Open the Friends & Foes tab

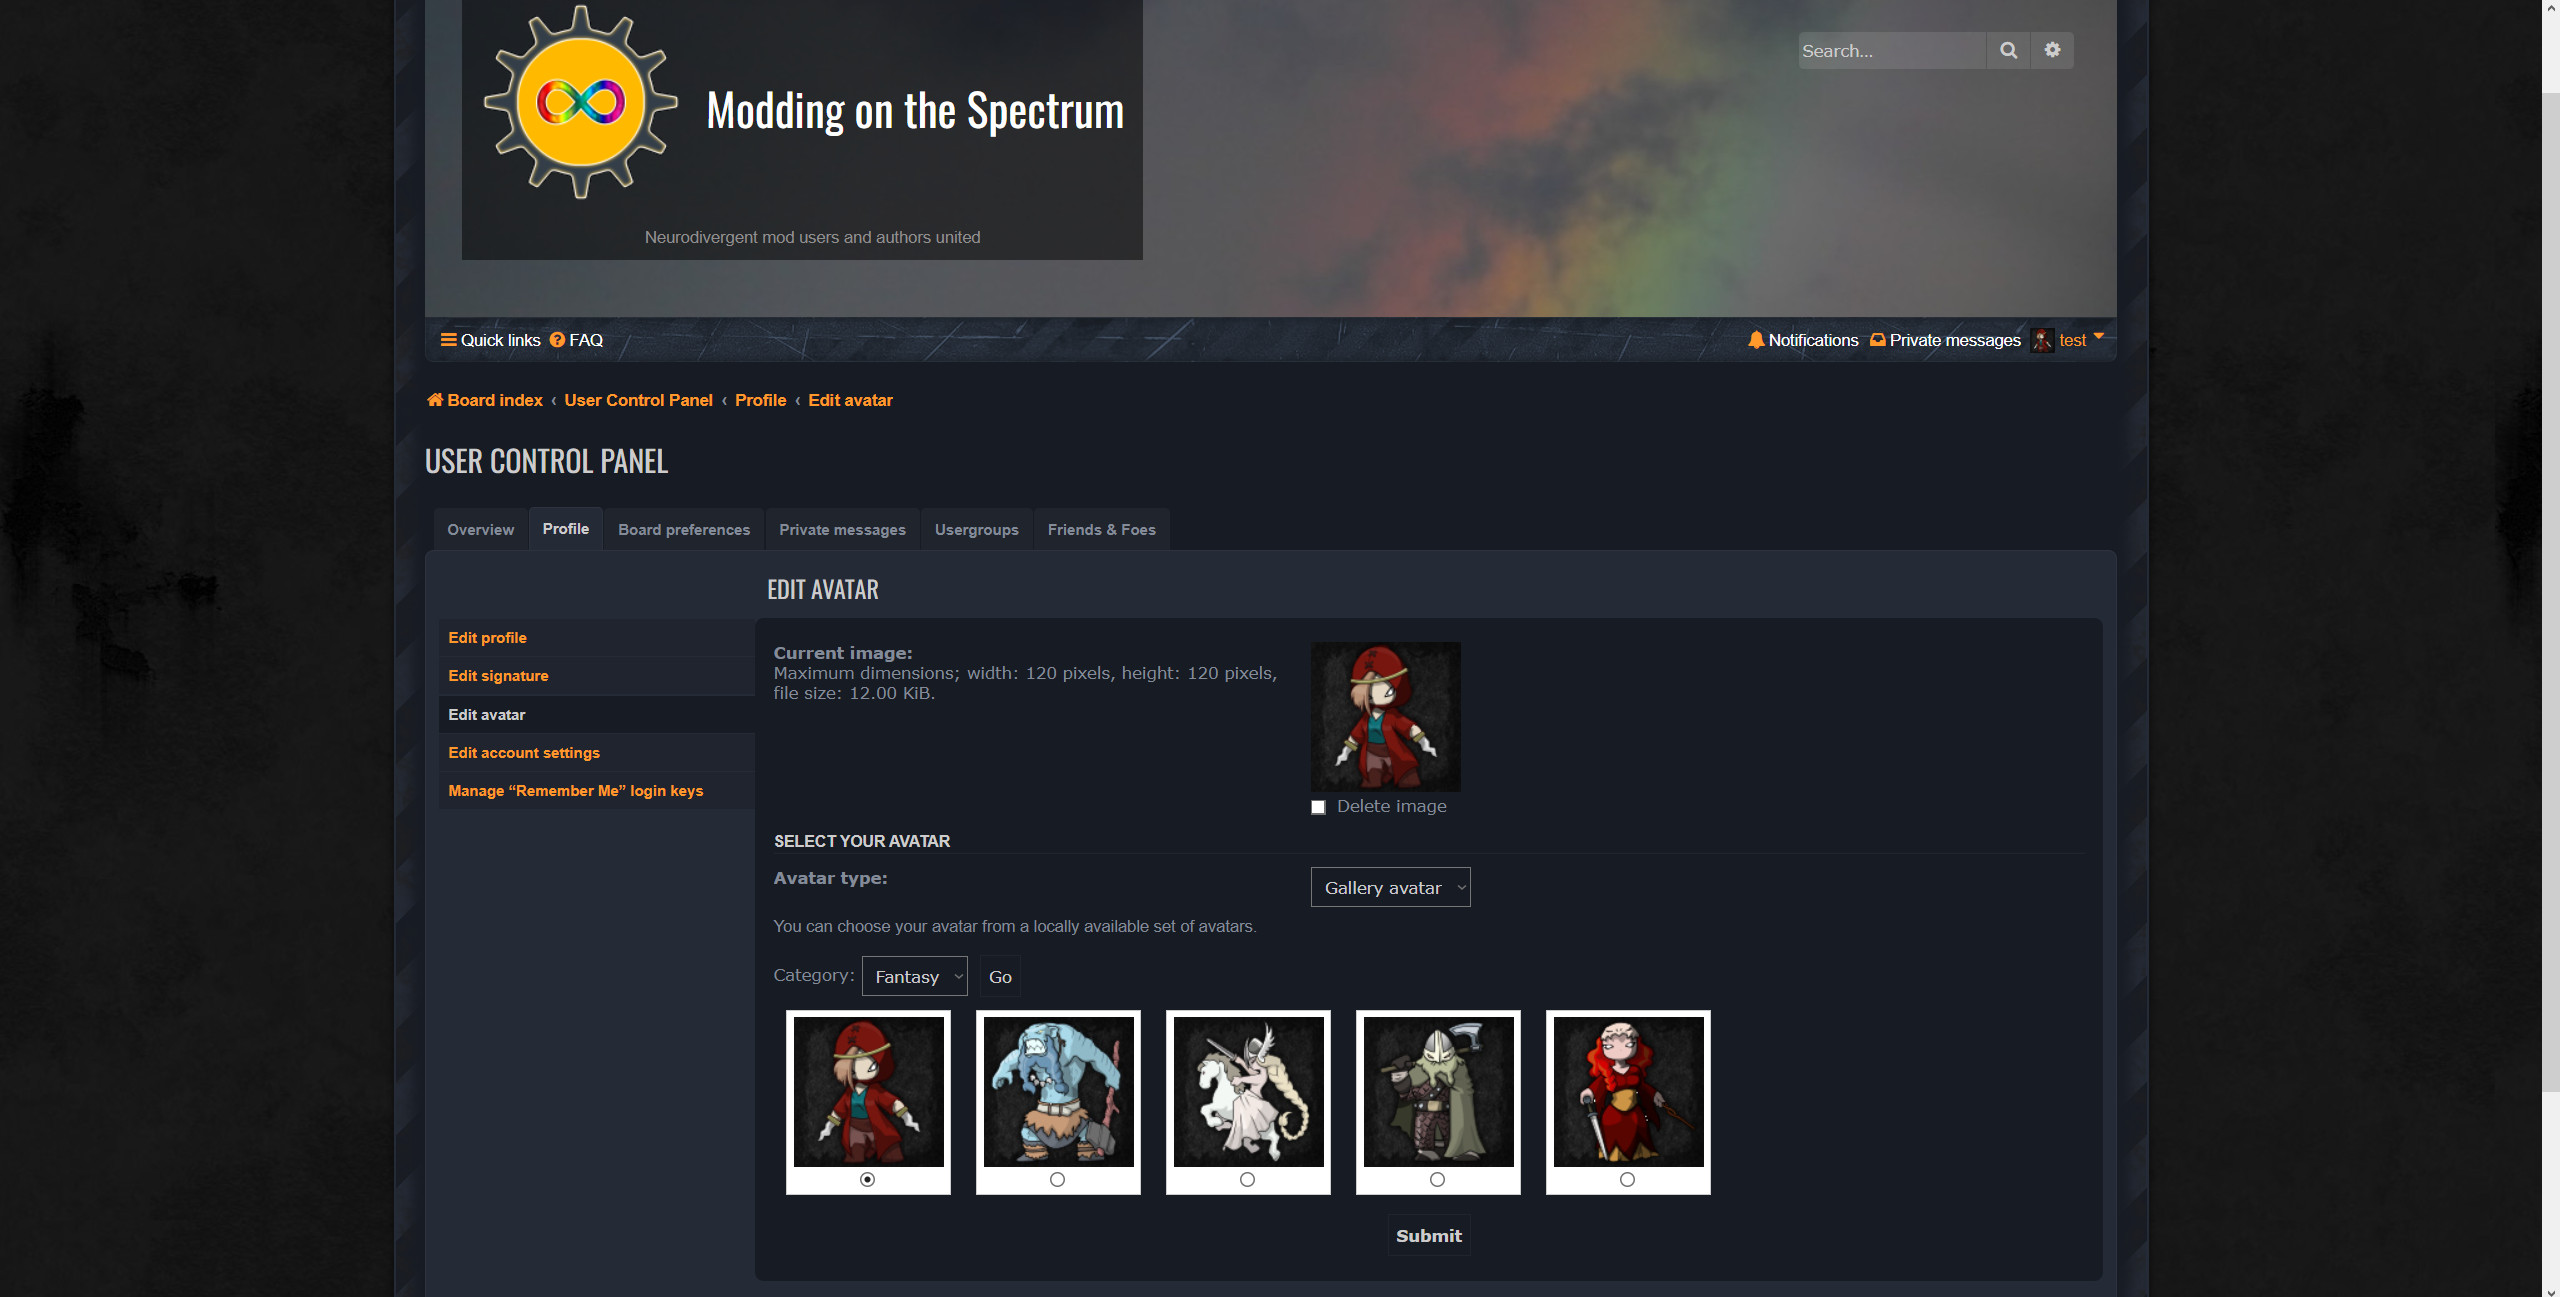click(x=1101, y=529)
